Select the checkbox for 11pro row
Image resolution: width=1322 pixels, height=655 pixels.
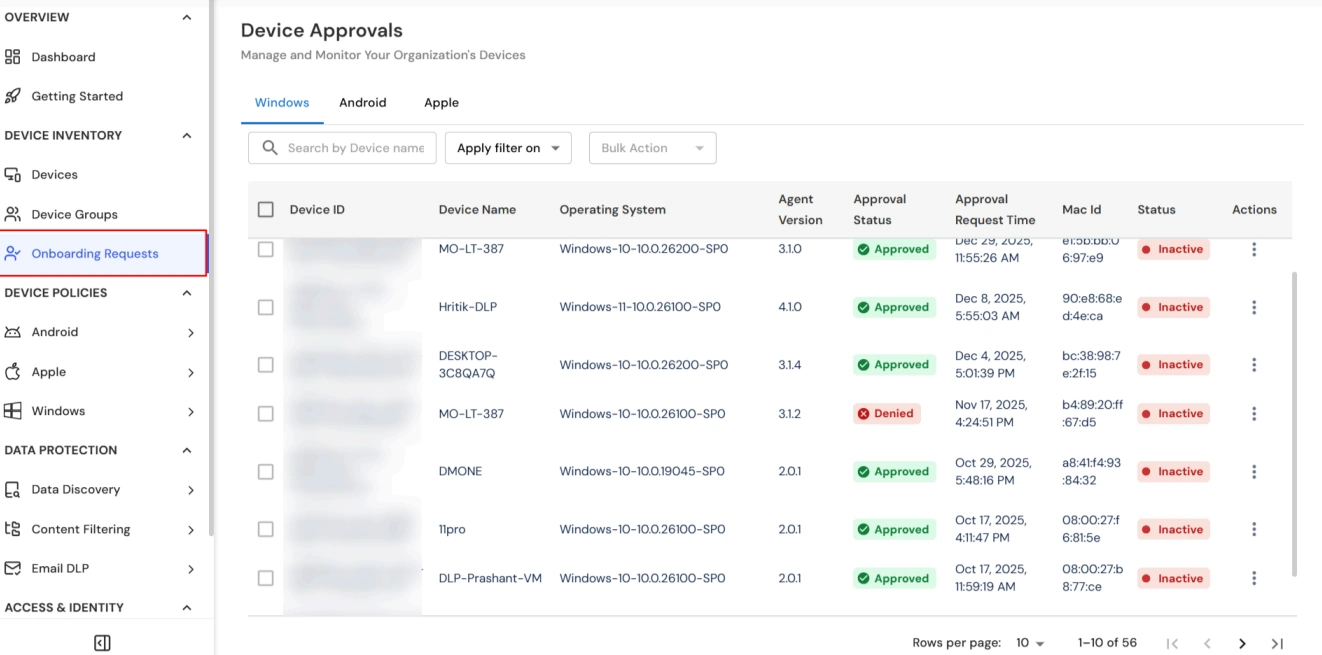point(265,529)
